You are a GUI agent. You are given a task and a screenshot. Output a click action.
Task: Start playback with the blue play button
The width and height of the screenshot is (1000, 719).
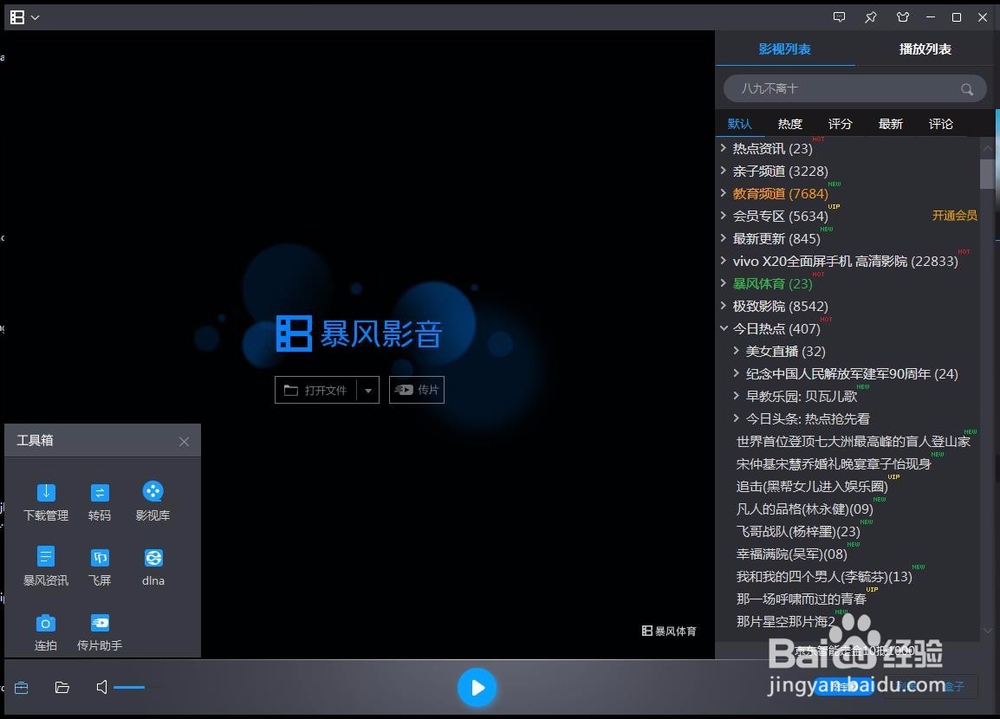coord(477,688)
